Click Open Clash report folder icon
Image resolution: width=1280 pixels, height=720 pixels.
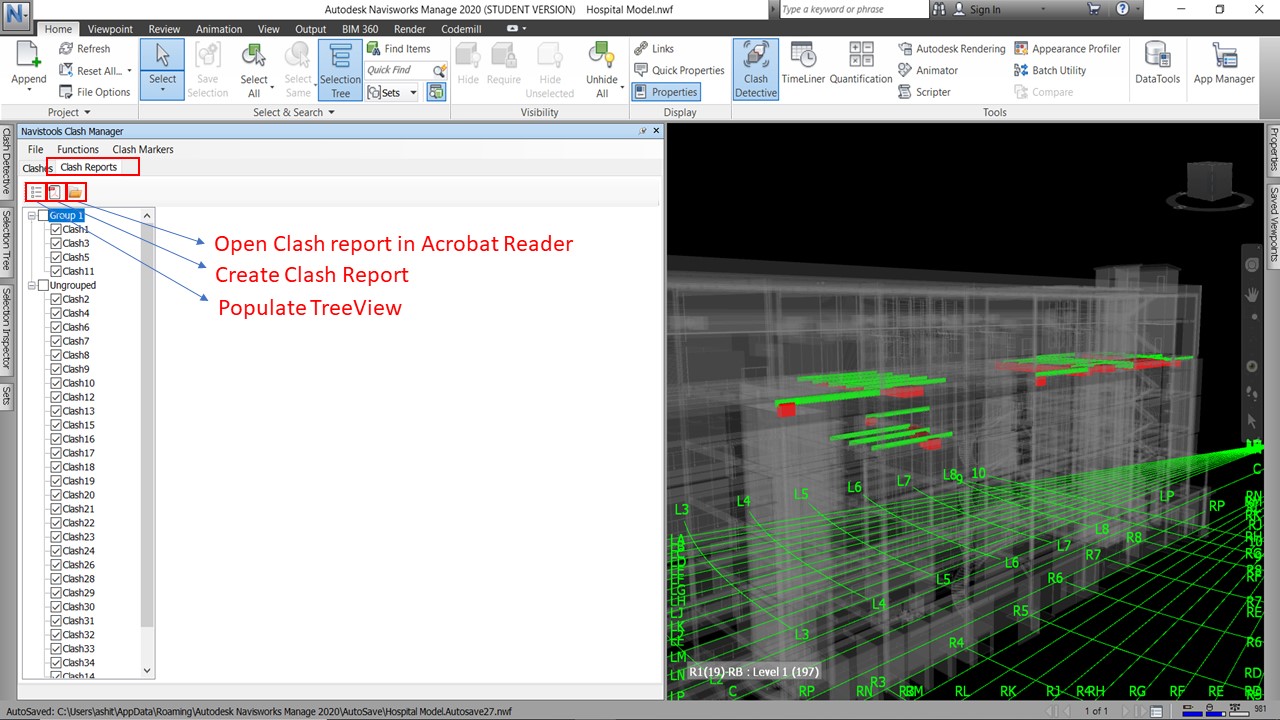tap(76, 192)
